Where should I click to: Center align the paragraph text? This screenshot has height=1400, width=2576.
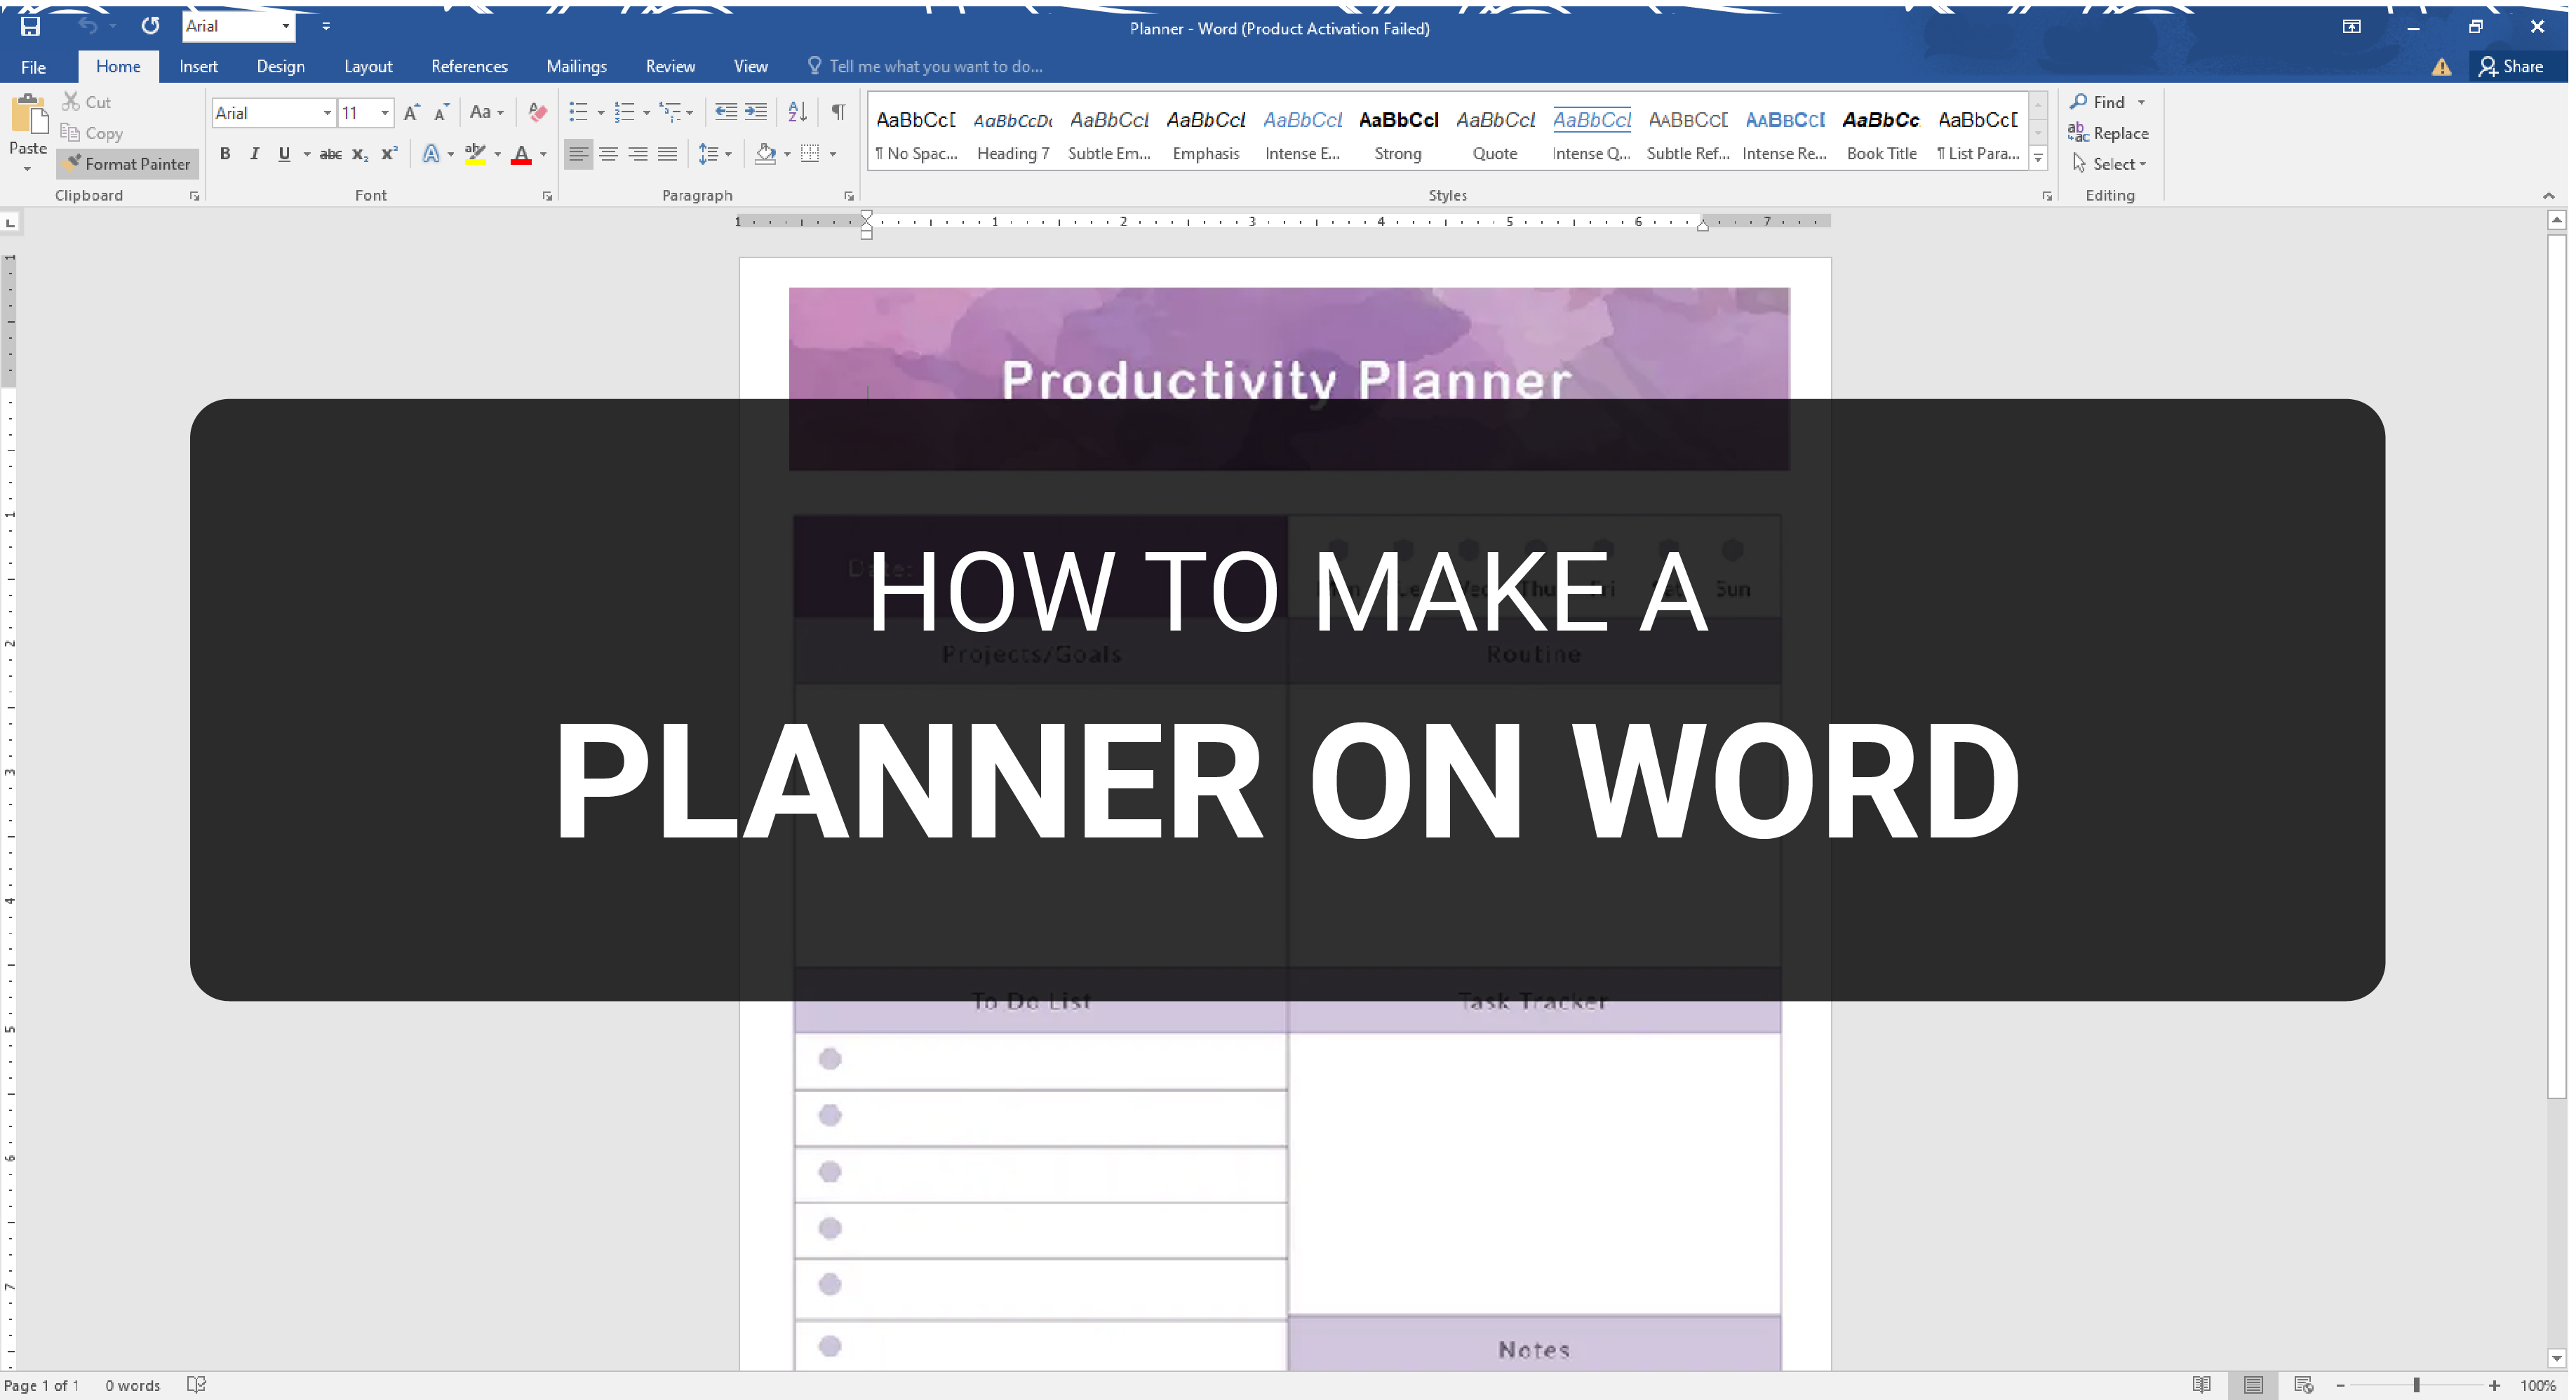608,154
